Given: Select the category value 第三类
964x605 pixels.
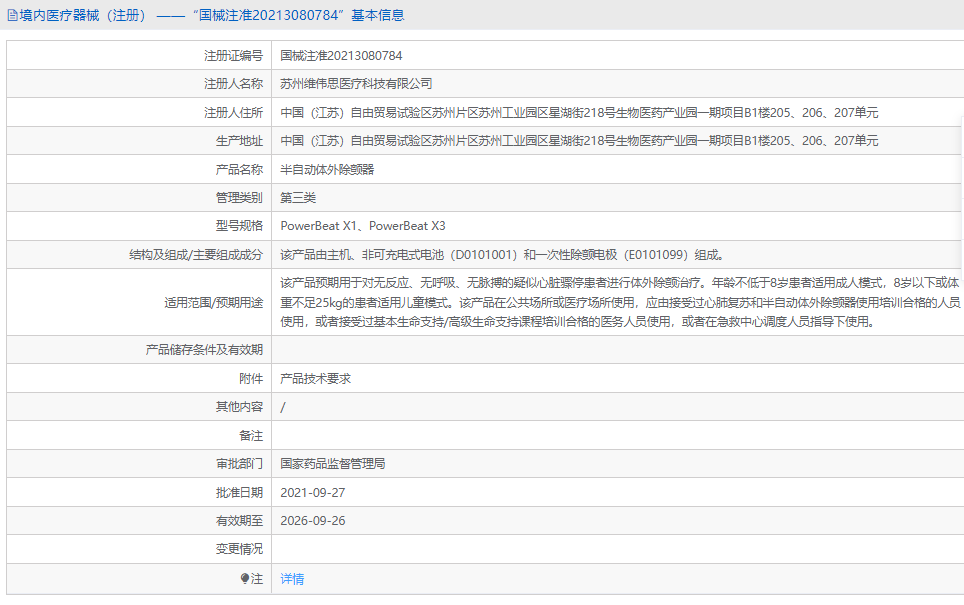Looking at the screenshot, I should pos(298,197).
